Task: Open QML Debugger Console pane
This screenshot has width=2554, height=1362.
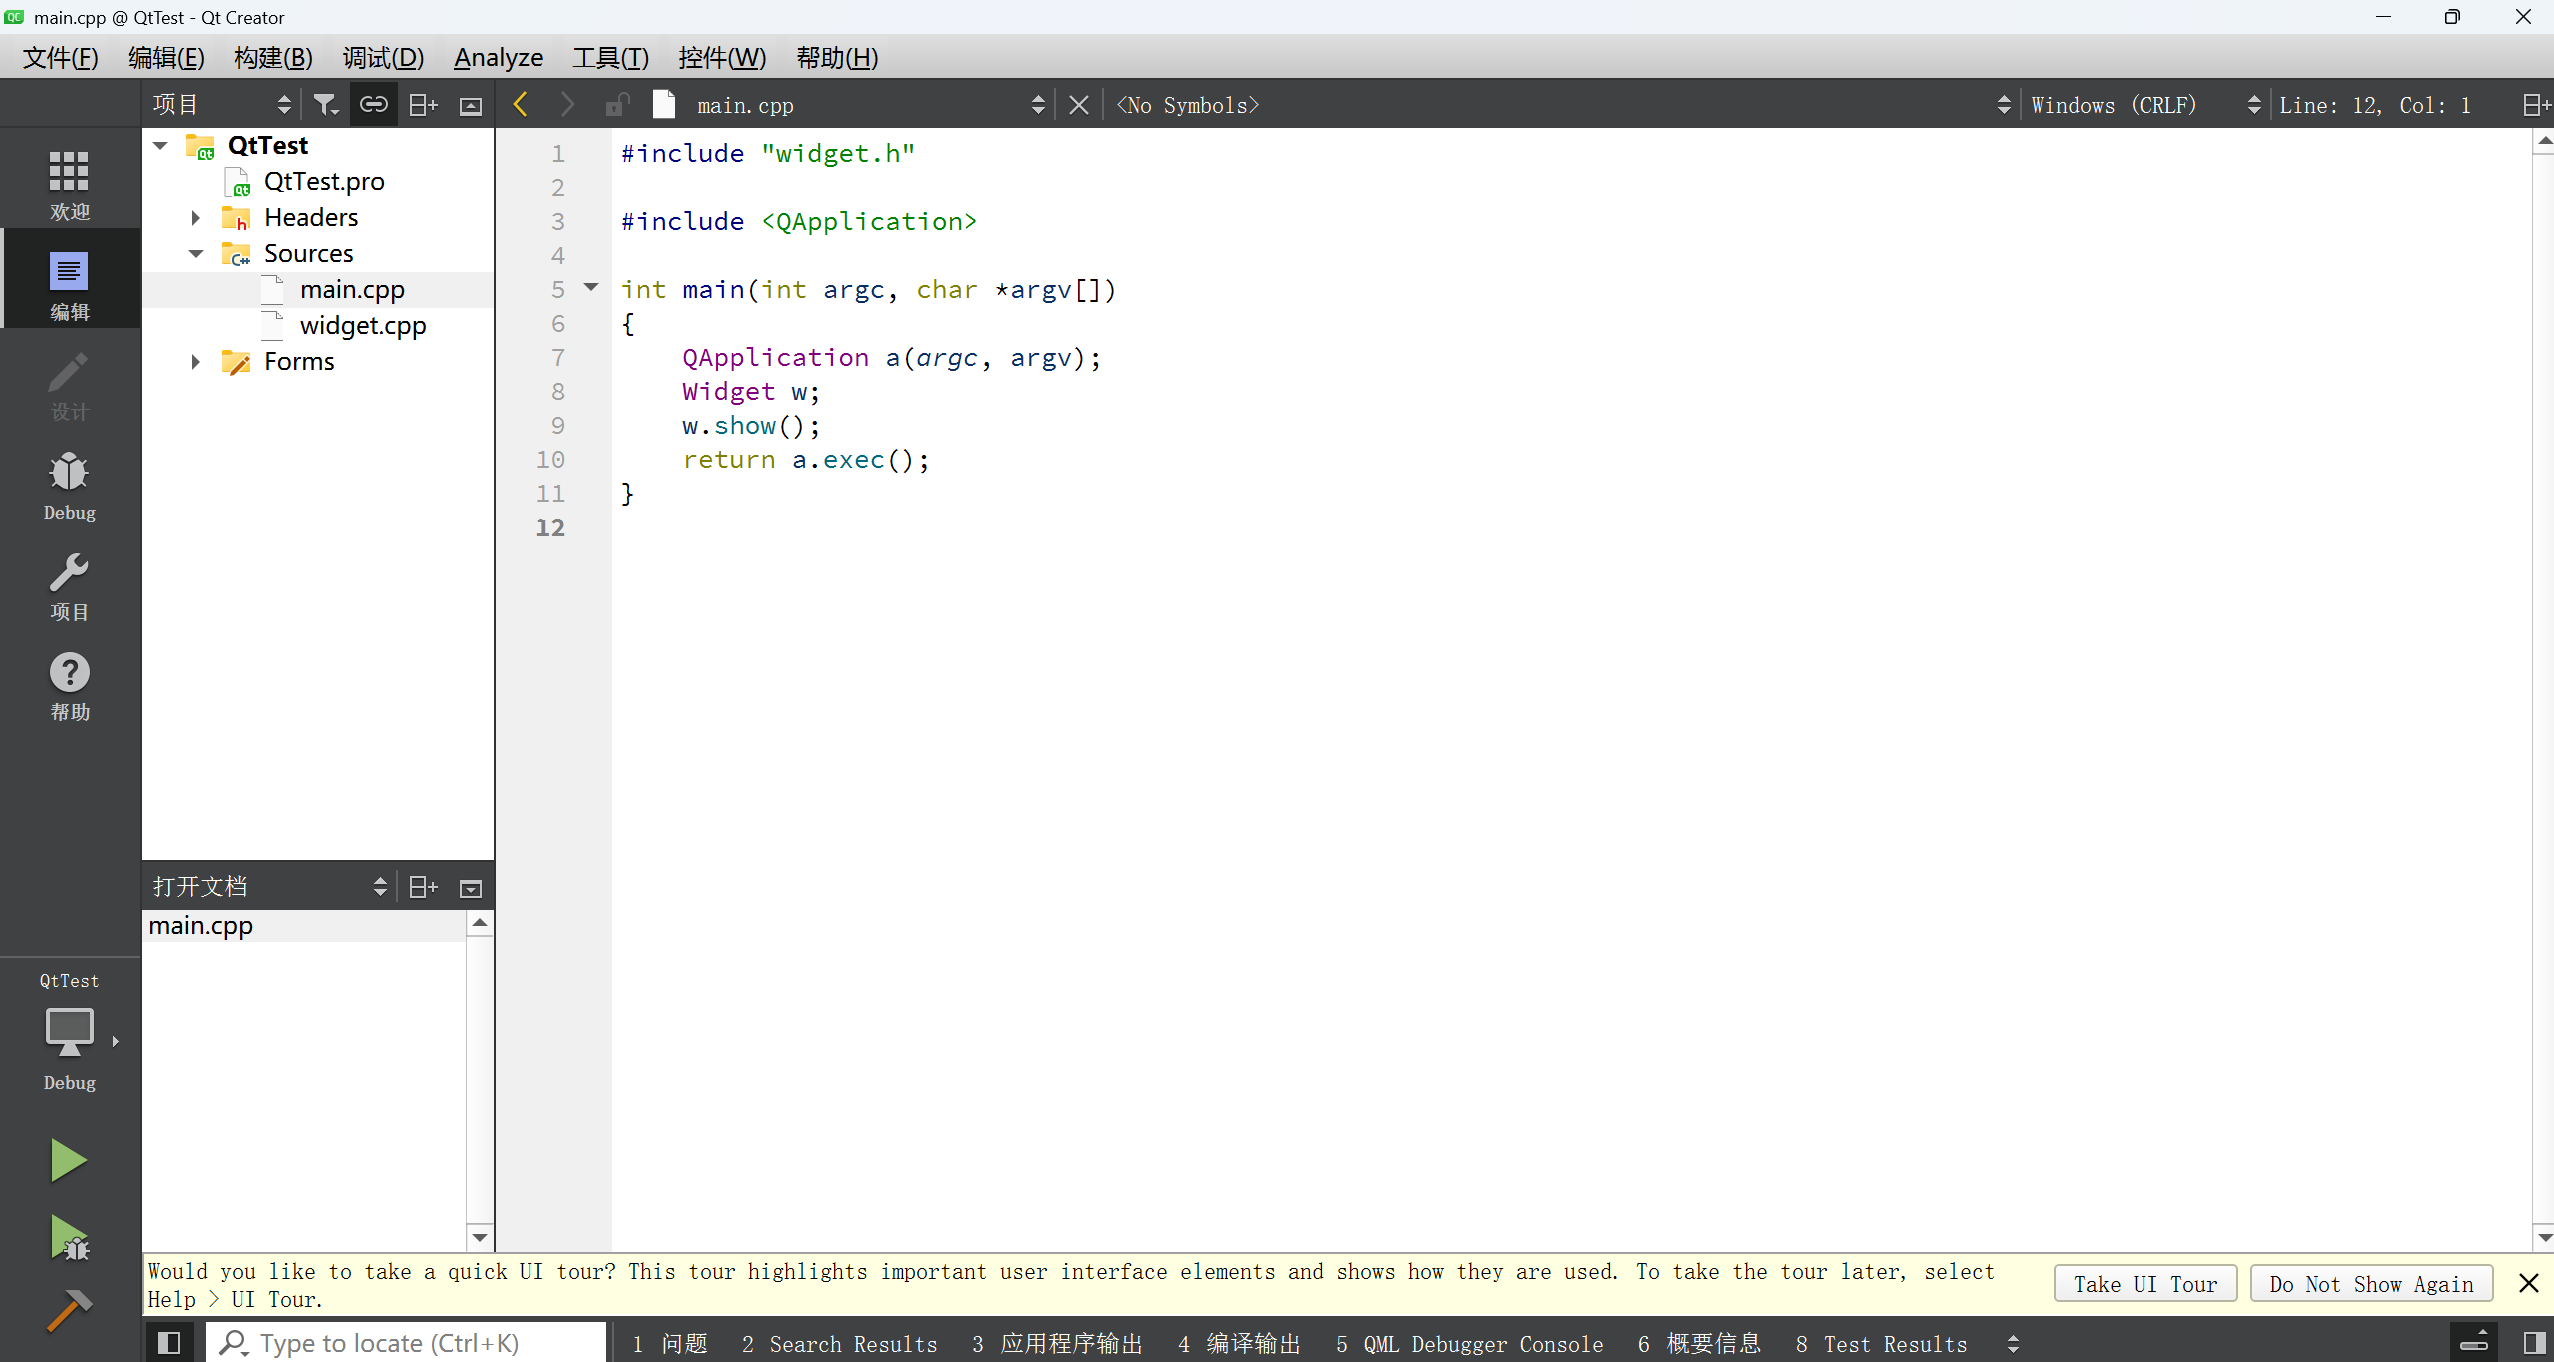Action: pos(1470,1344)
